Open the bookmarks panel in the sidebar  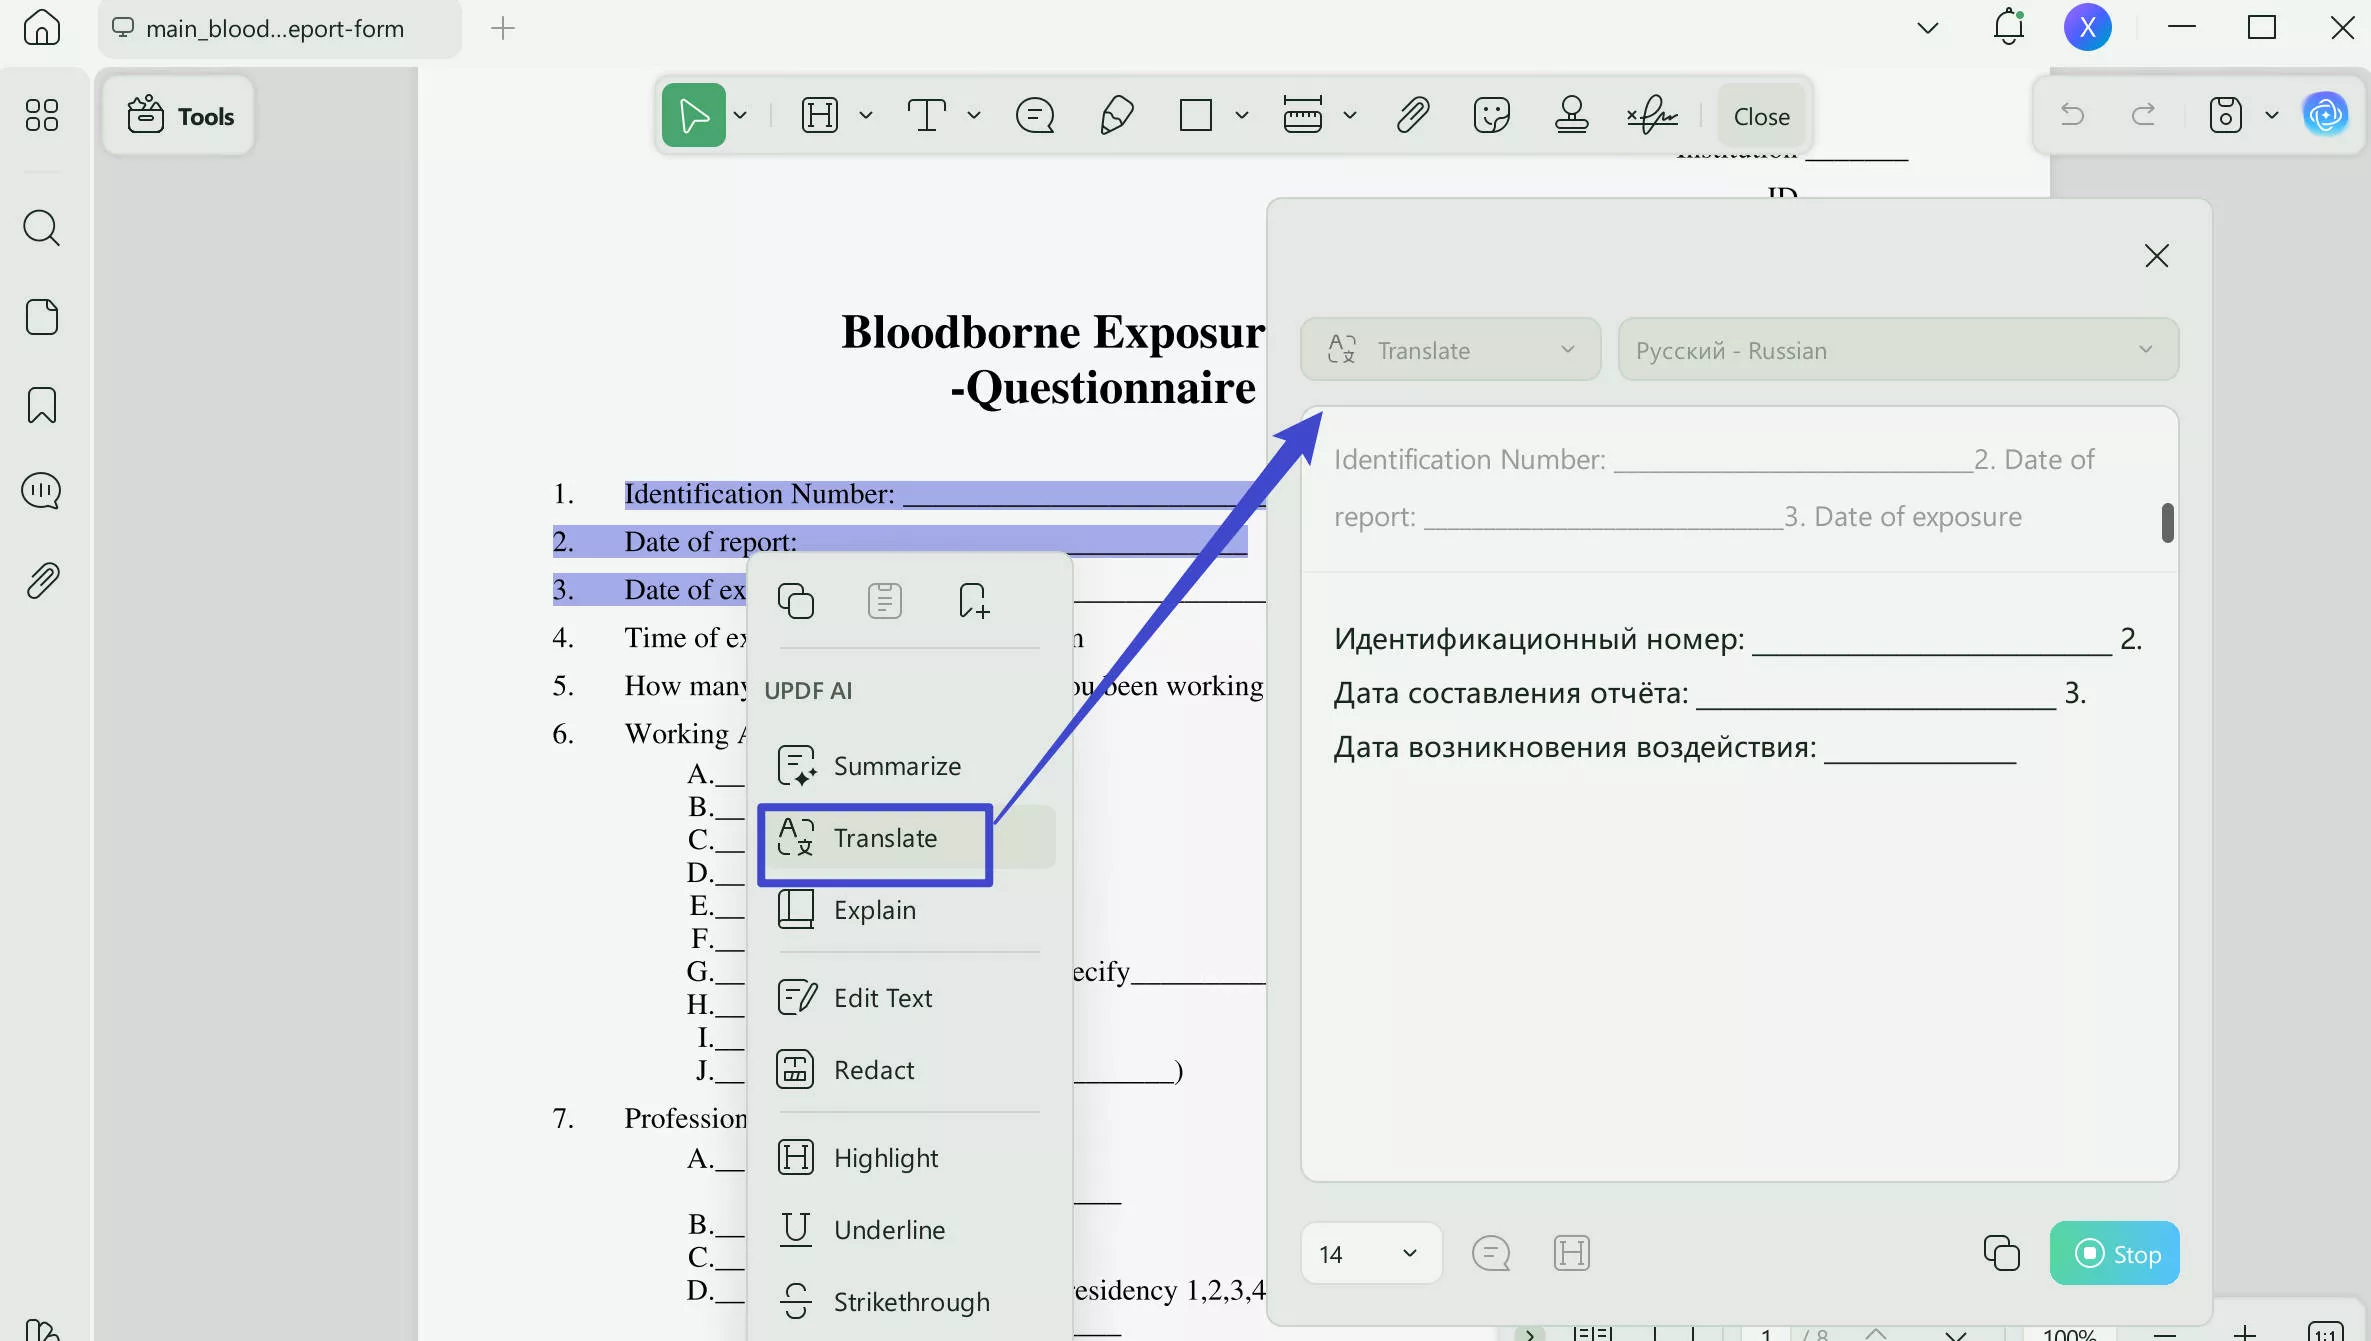(42, 405)
